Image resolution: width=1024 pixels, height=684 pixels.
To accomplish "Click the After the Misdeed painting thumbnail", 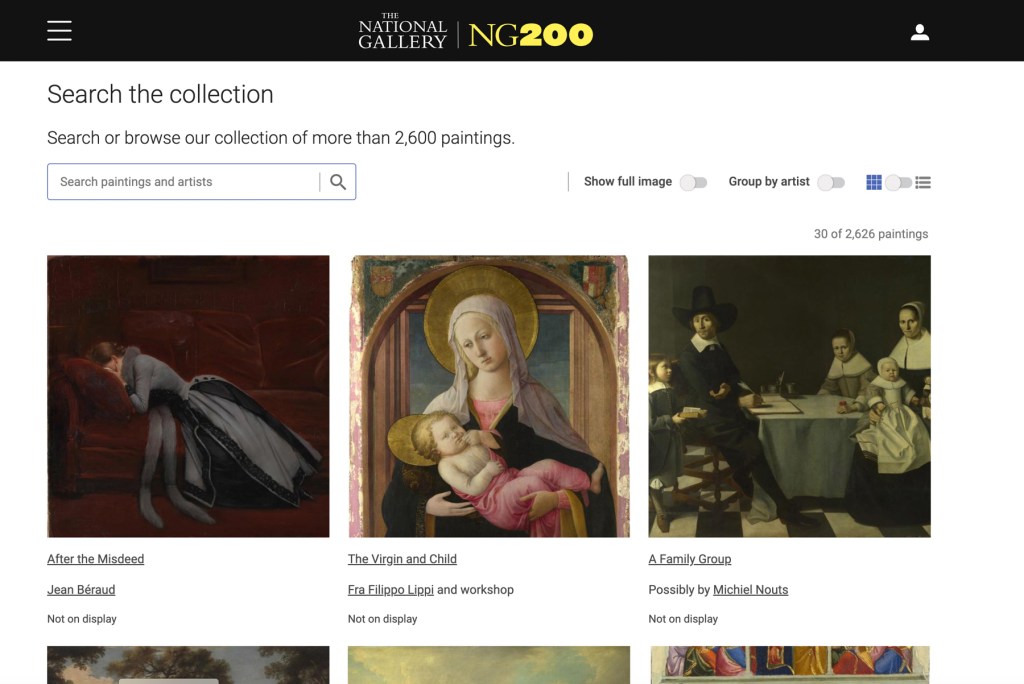I will [188, 396].
